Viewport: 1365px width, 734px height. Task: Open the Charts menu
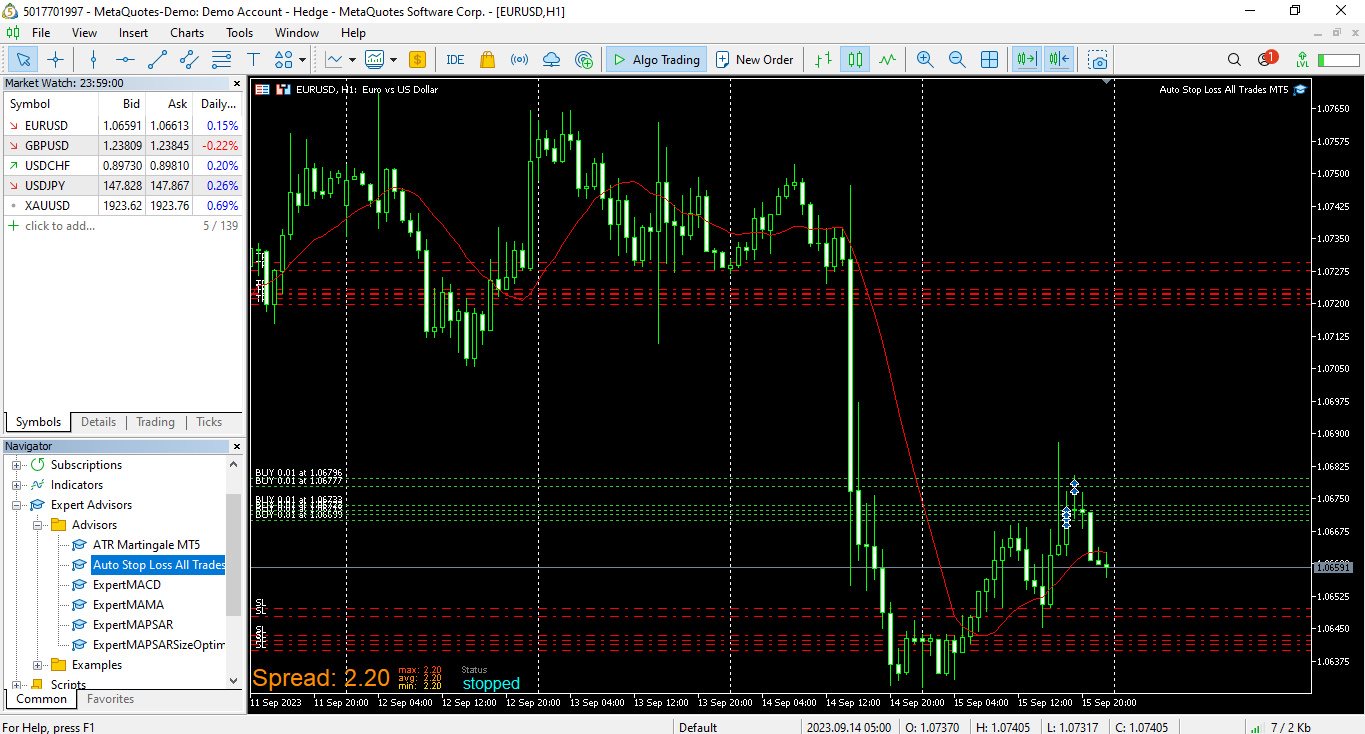tap(187, 32)
